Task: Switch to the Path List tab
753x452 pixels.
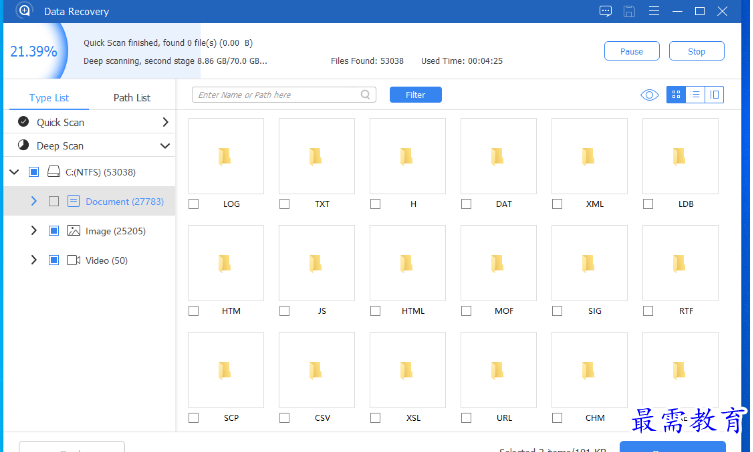Action: [x=132, y=98]
